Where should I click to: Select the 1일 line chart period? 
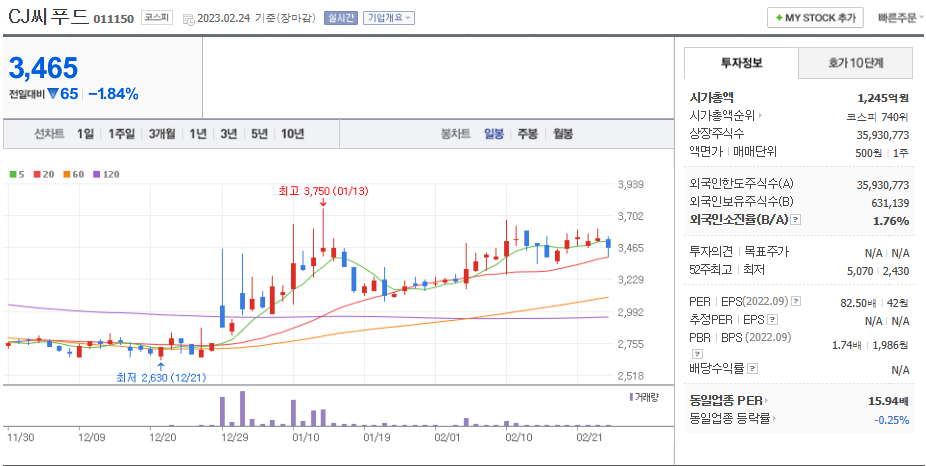click(86, 134)
